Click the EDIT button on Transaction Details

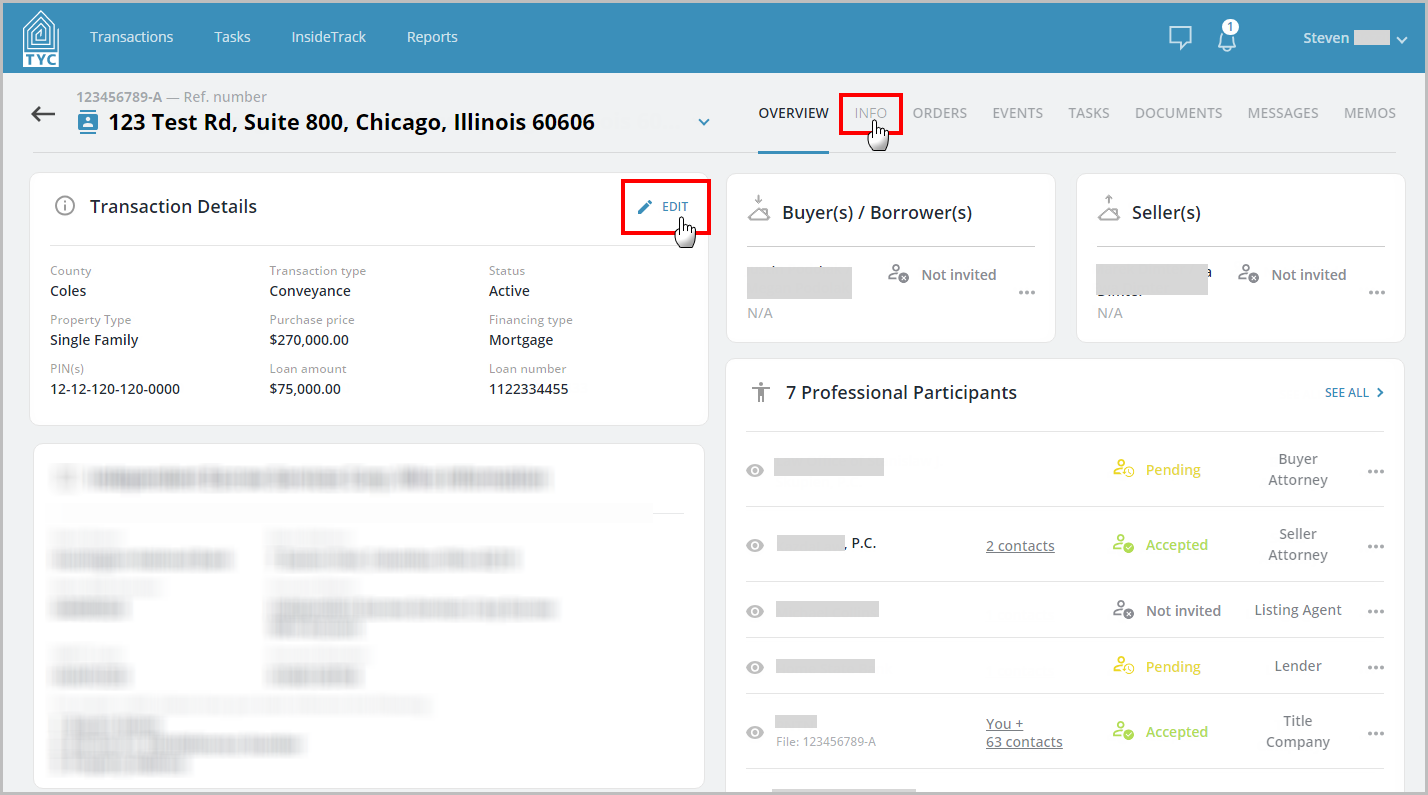point(665,206)
